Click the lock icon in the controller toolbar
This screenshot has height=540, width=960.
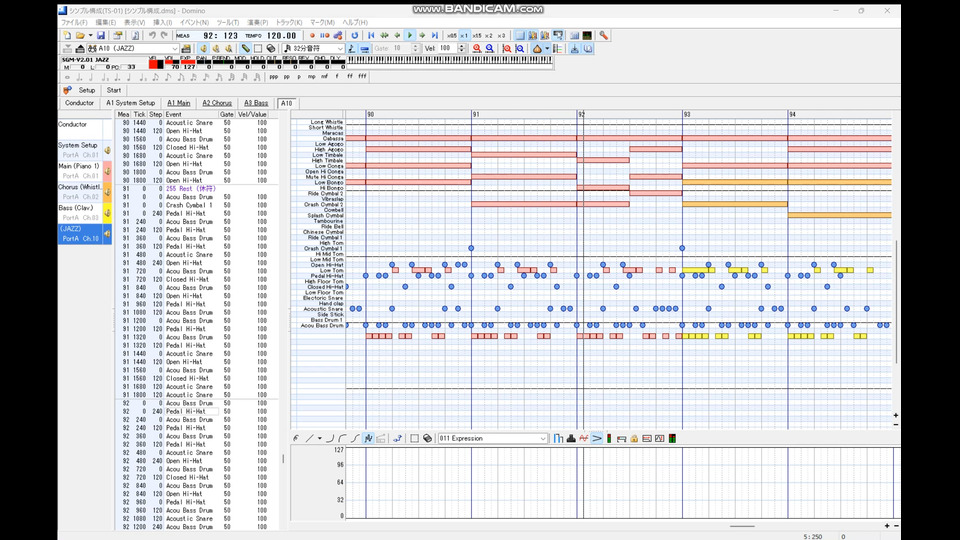click(x=634, y=438)
